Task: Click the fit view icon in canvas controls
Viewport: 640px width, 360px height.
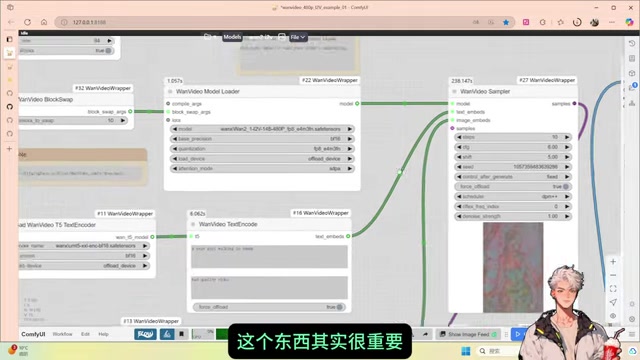Action: tap(613, 289)
